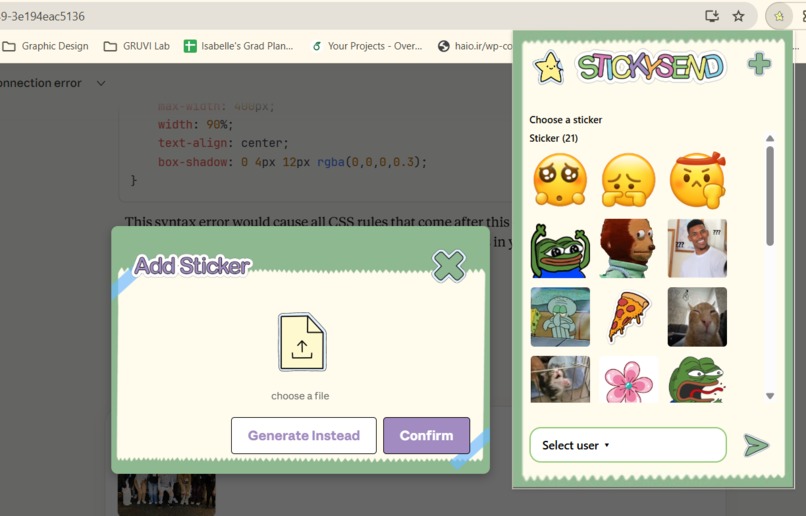Open Your Projects - Over... bookmark
Screen dimensions: 806x516
tap(367, 46)
